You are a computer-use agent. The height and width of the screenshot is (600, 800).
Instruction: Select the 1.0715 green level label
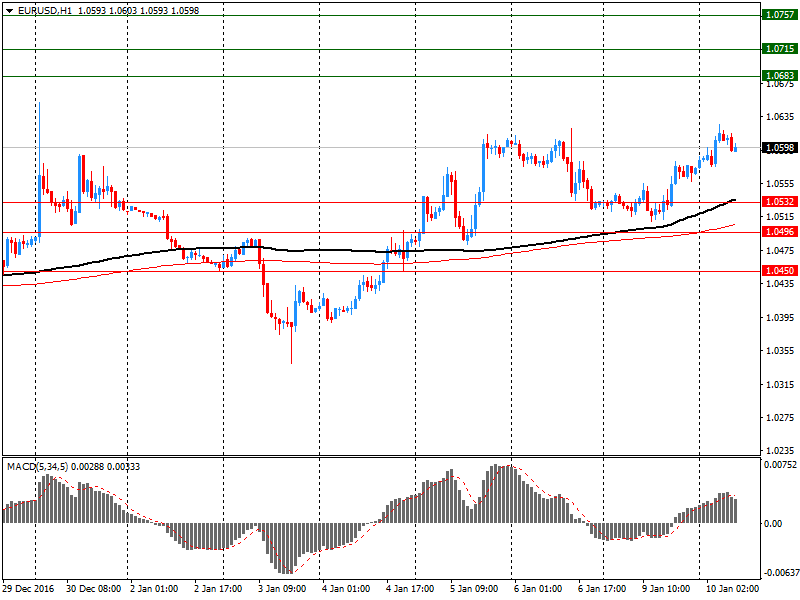(780, 48)
